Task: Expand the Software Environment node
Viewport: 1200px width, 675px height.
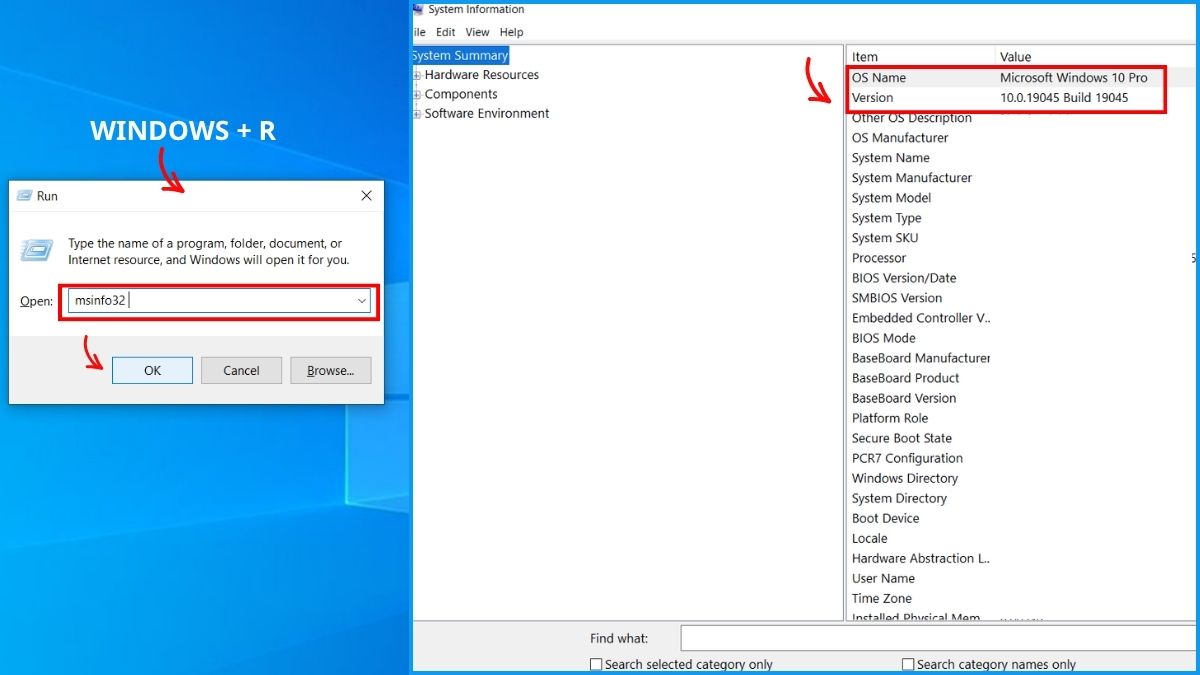Action: pyautogui.click(x=417, y=114)
